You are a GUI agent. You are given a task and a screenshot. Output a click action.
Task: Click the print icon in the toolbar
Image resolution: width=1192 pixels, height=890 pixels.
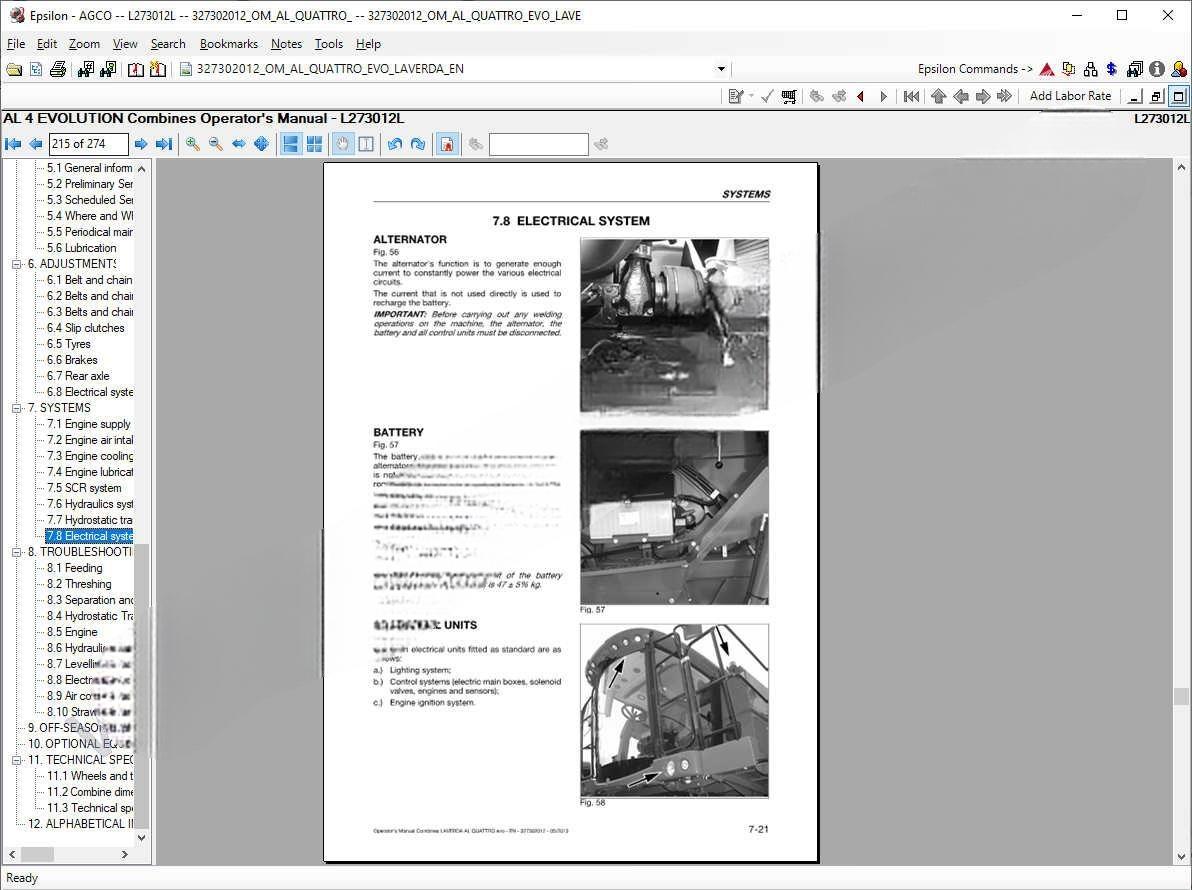[58, 69]
